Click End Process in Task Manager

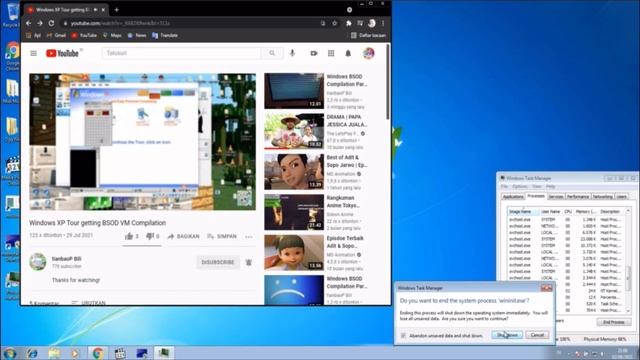[x=614, y=322]
